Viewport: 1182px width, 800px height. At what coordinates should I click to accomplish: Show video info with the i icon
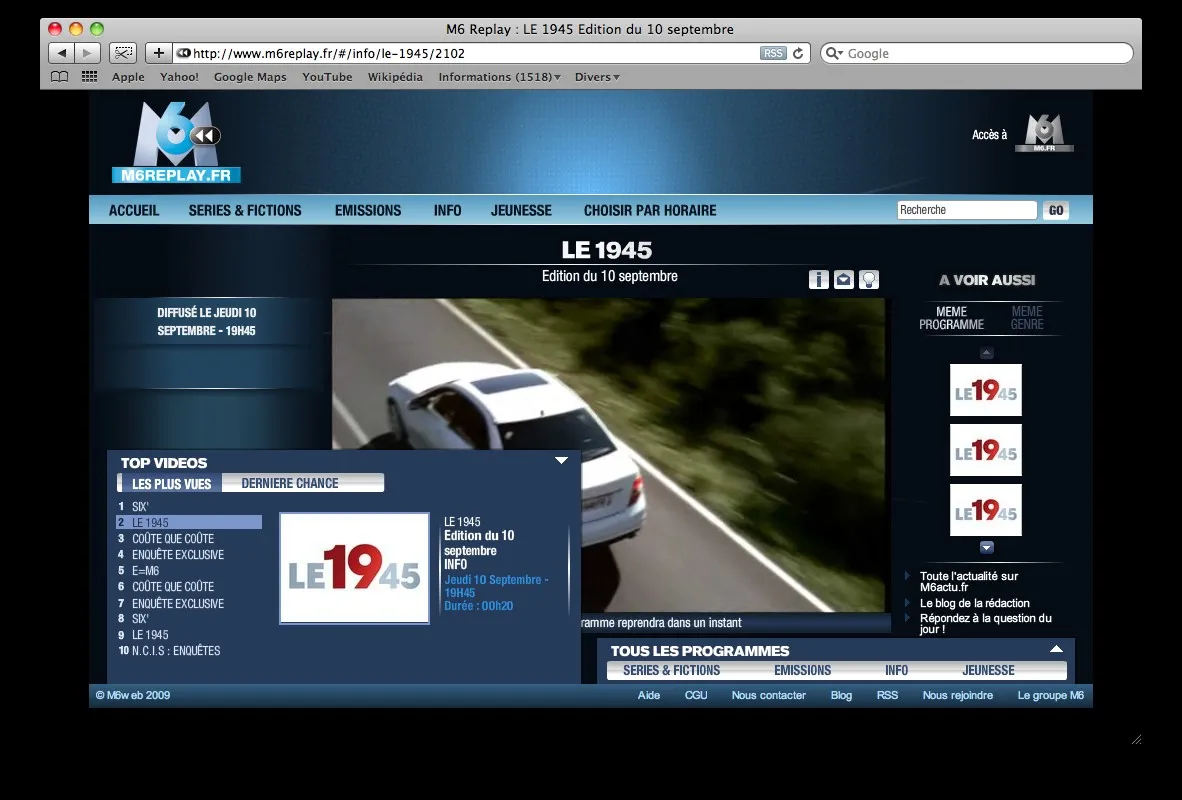coord(819,280)
